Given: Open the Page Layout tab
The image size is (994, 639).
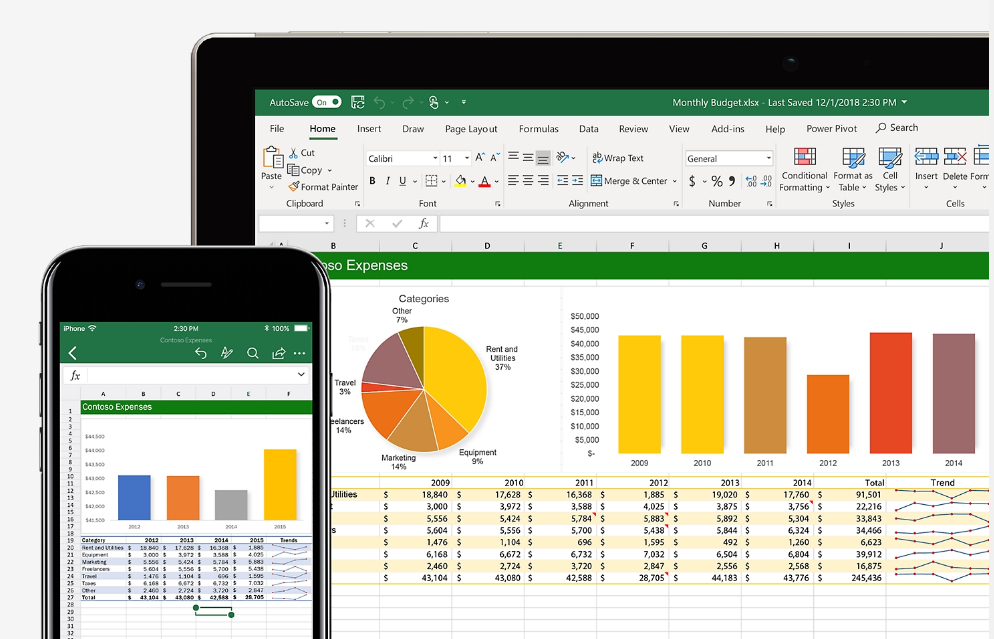Looking at the screenshot, I should [x=471, y=129].
